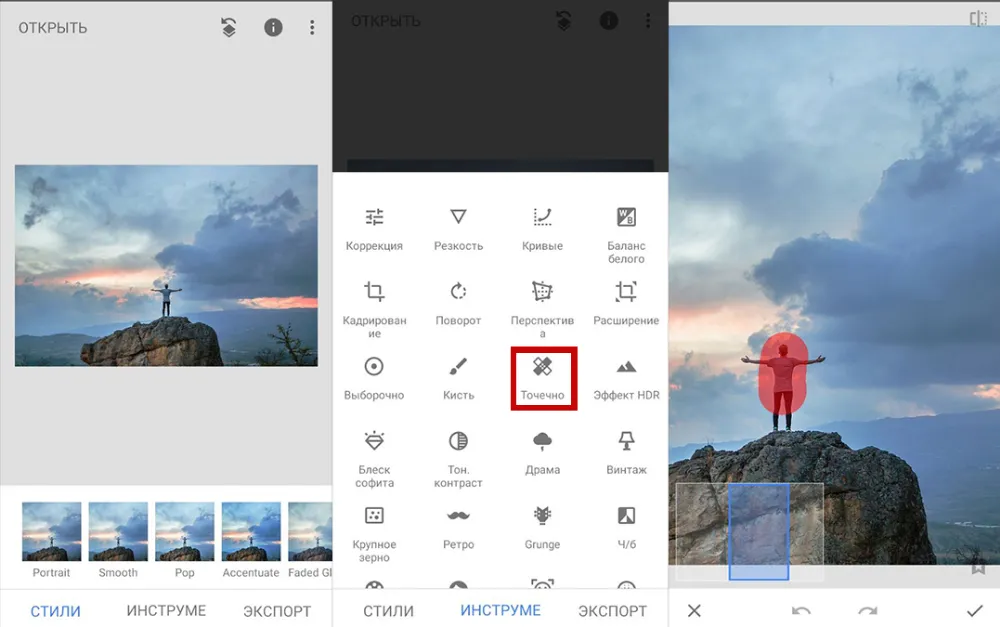Switch to ИНСТРУМЕ tab in left screen
Viewport: 1000px width, 627px height.
(x=166, y=610)
